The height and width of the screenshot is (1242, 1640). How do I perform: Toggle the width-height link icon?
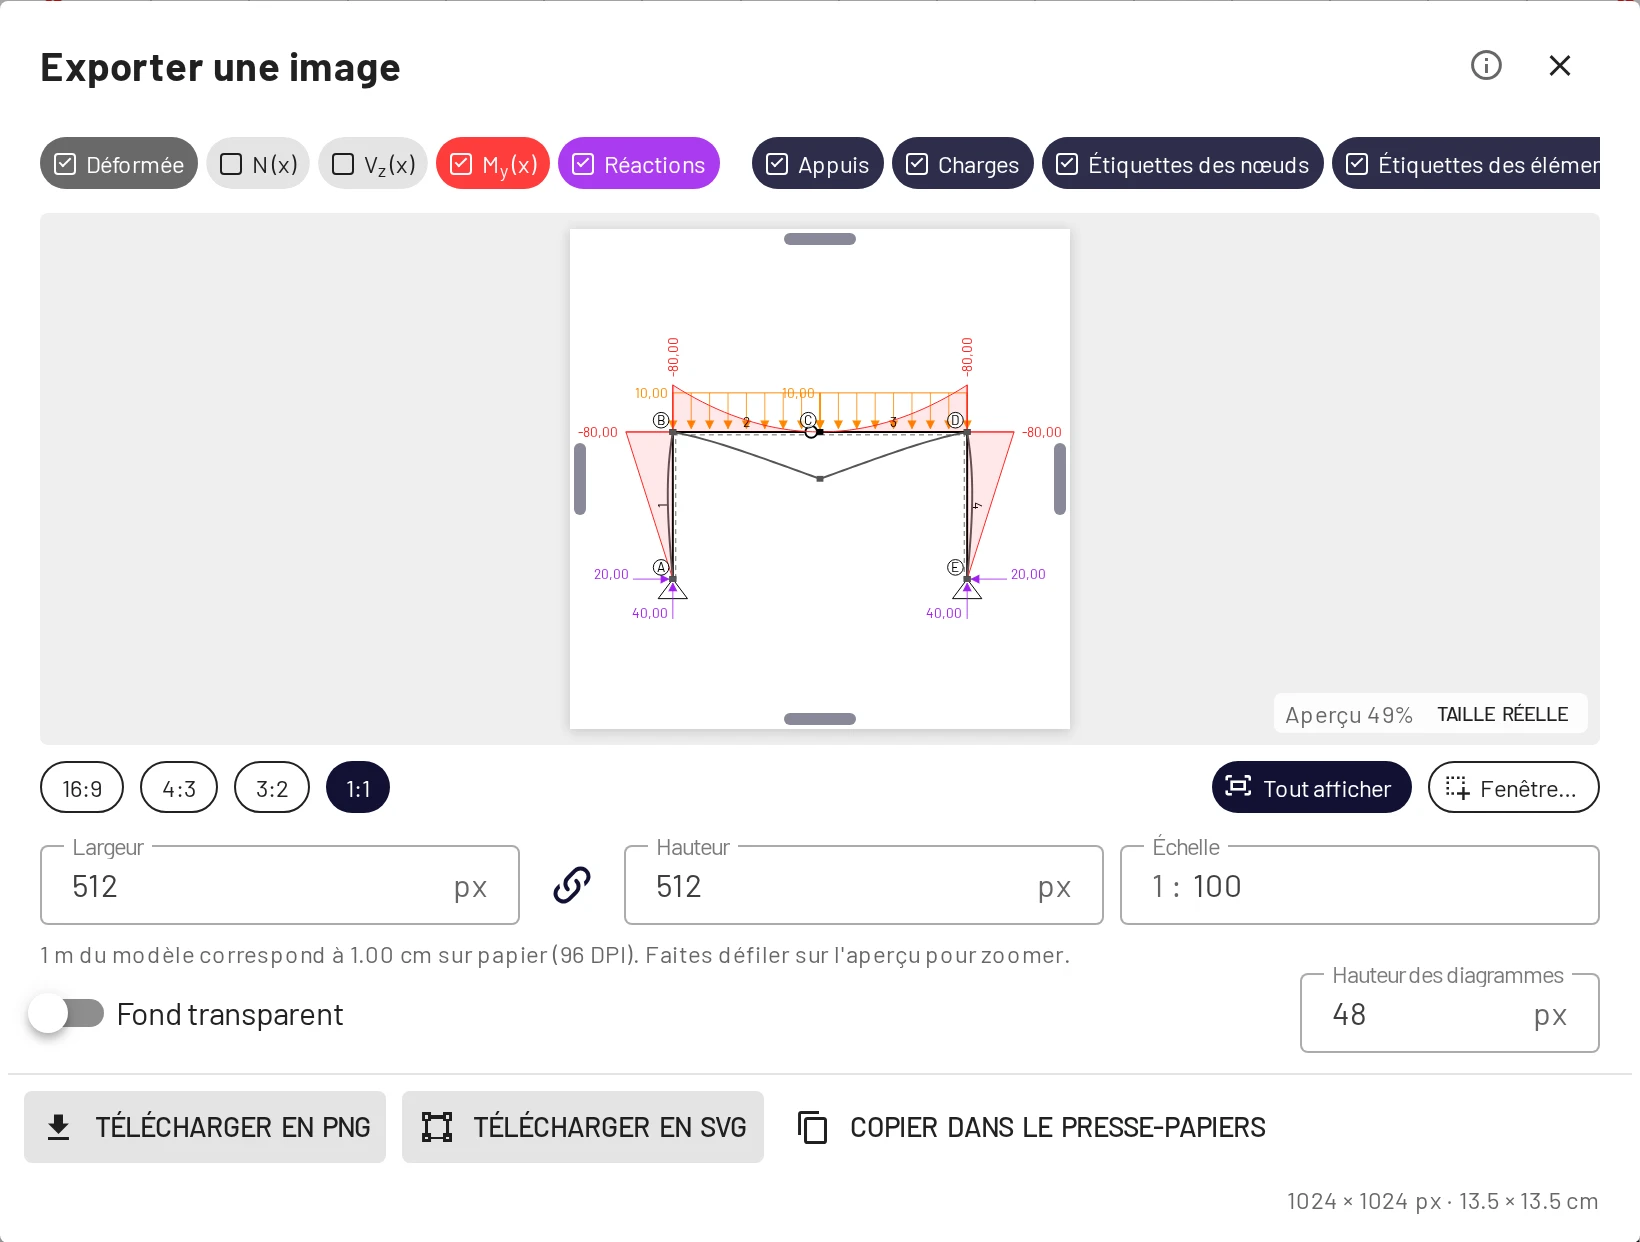572,885
